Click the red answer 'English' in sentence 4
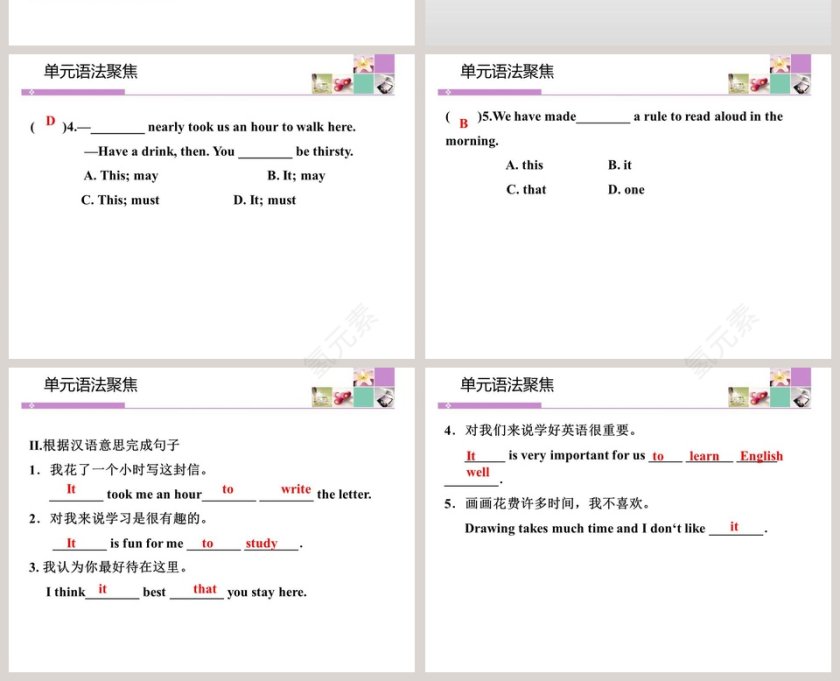 (761, 456)
